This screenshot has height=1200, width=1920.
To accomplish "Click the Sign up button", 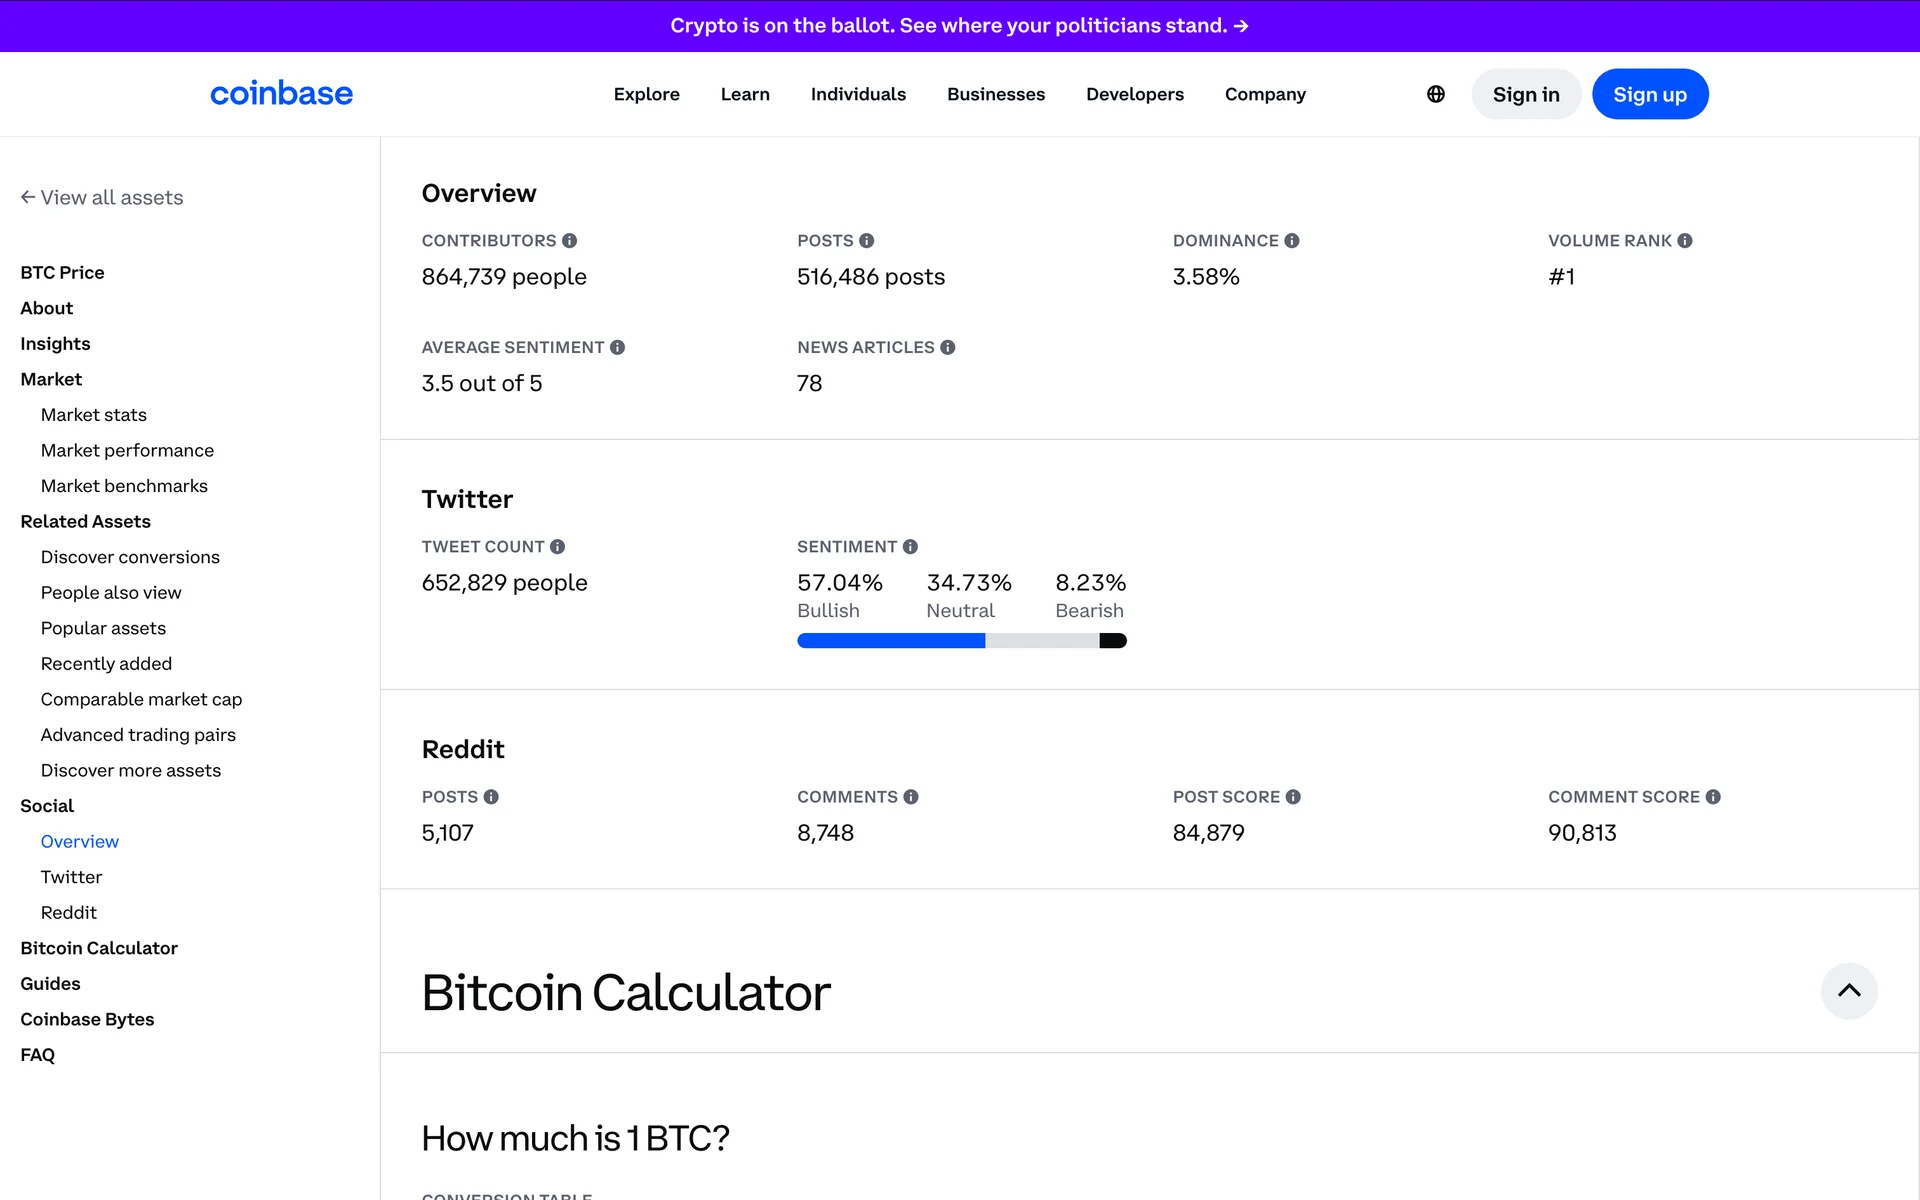I will tap(1649, 94).
